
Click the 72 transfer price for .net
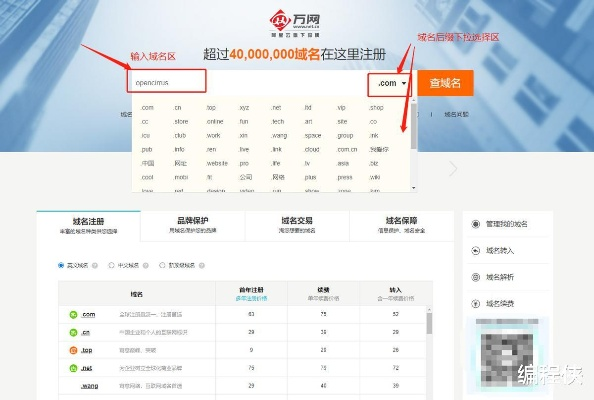[395, 368]
